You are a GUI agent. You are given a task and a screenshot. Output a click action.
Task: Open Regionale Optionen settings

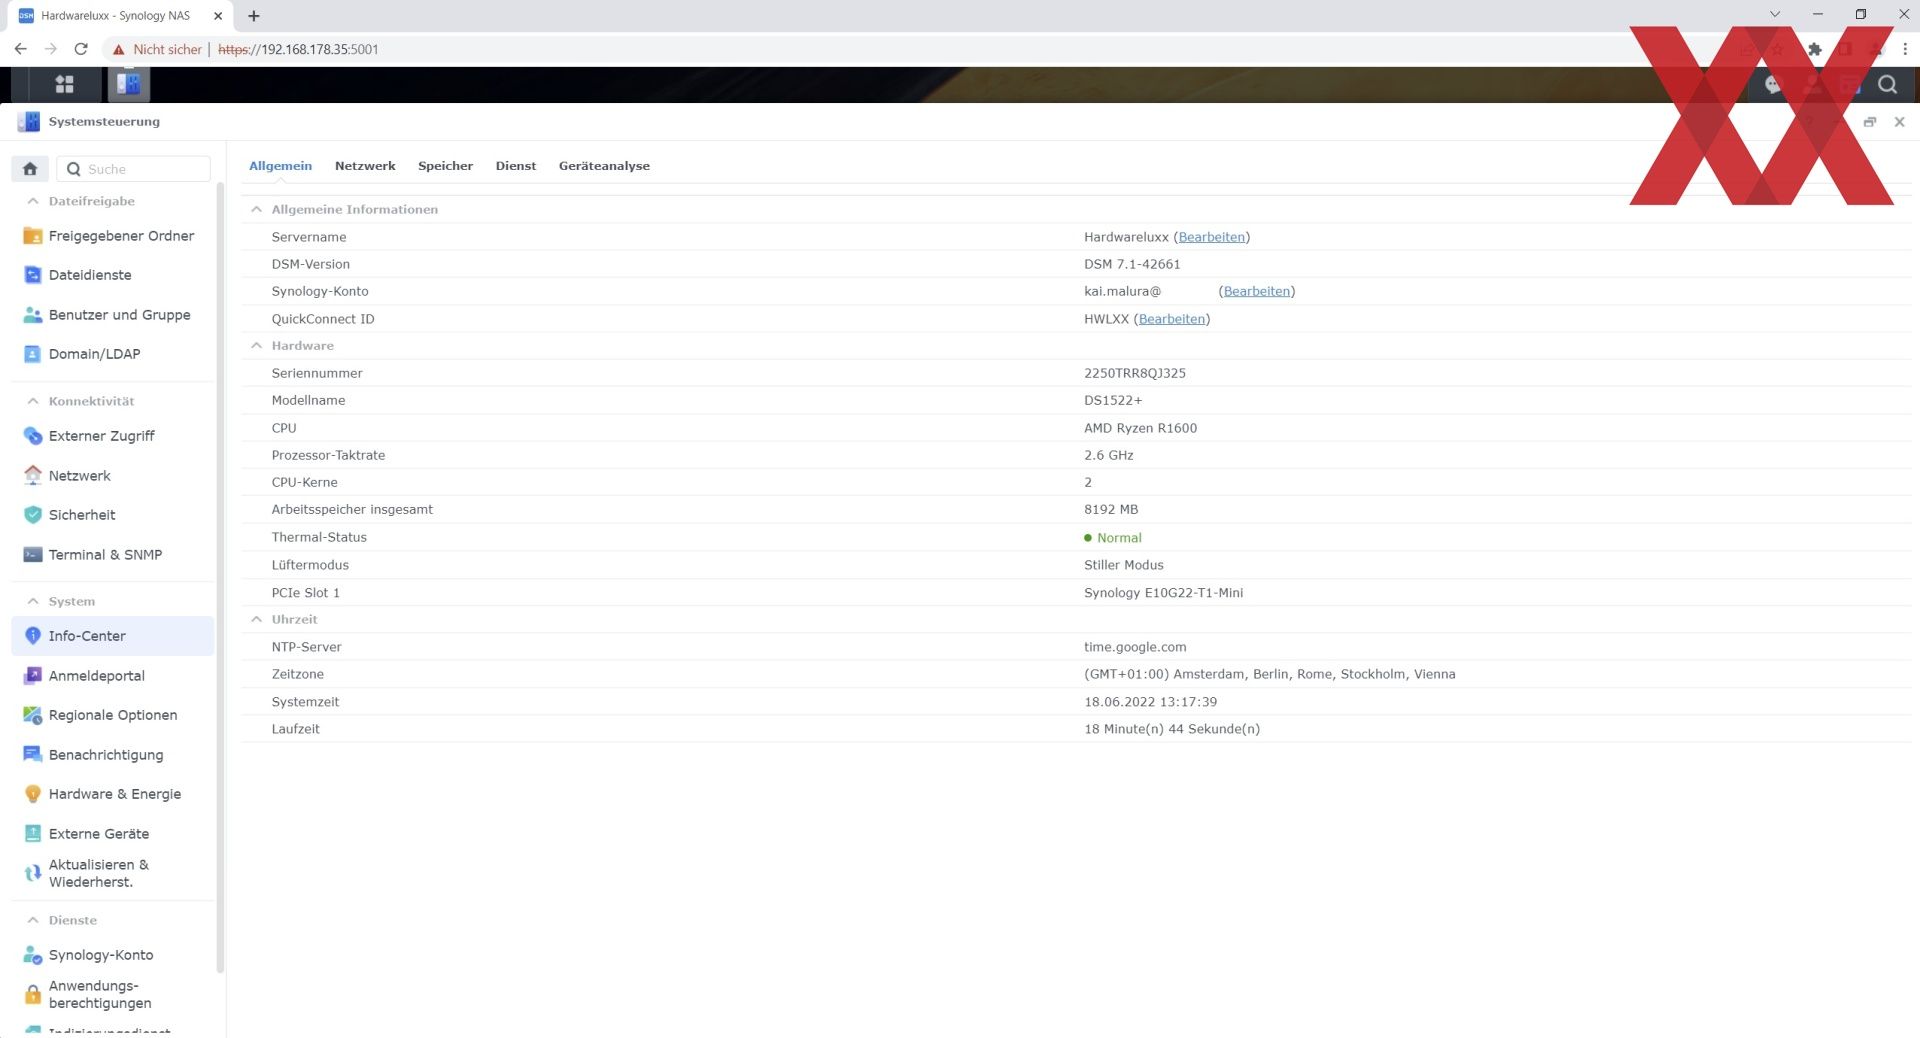[x=113, y=715]
